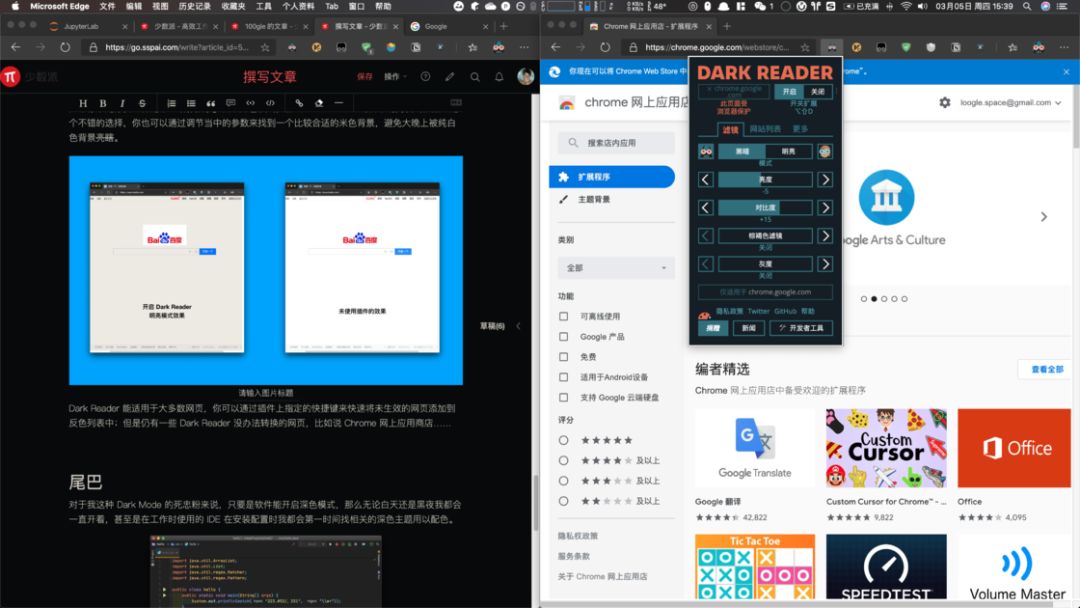
Task: Open the 操作 dropdown in sspai header
Action: (395, 76)
